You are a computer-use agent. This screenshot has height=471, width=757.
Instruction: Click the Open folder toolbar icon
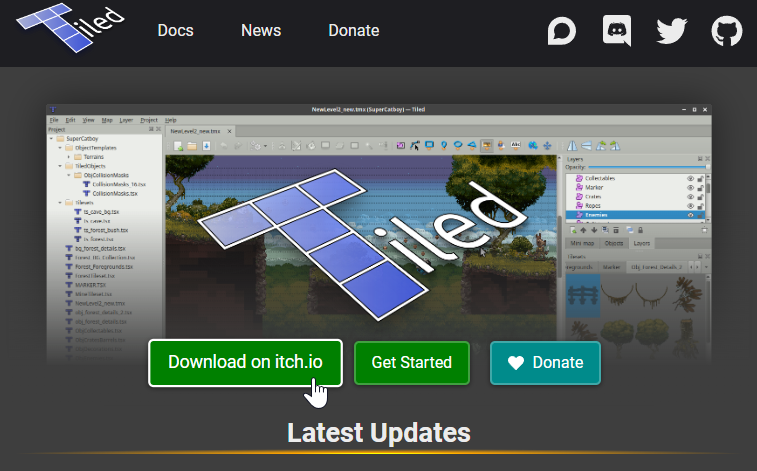coord(192,146)
